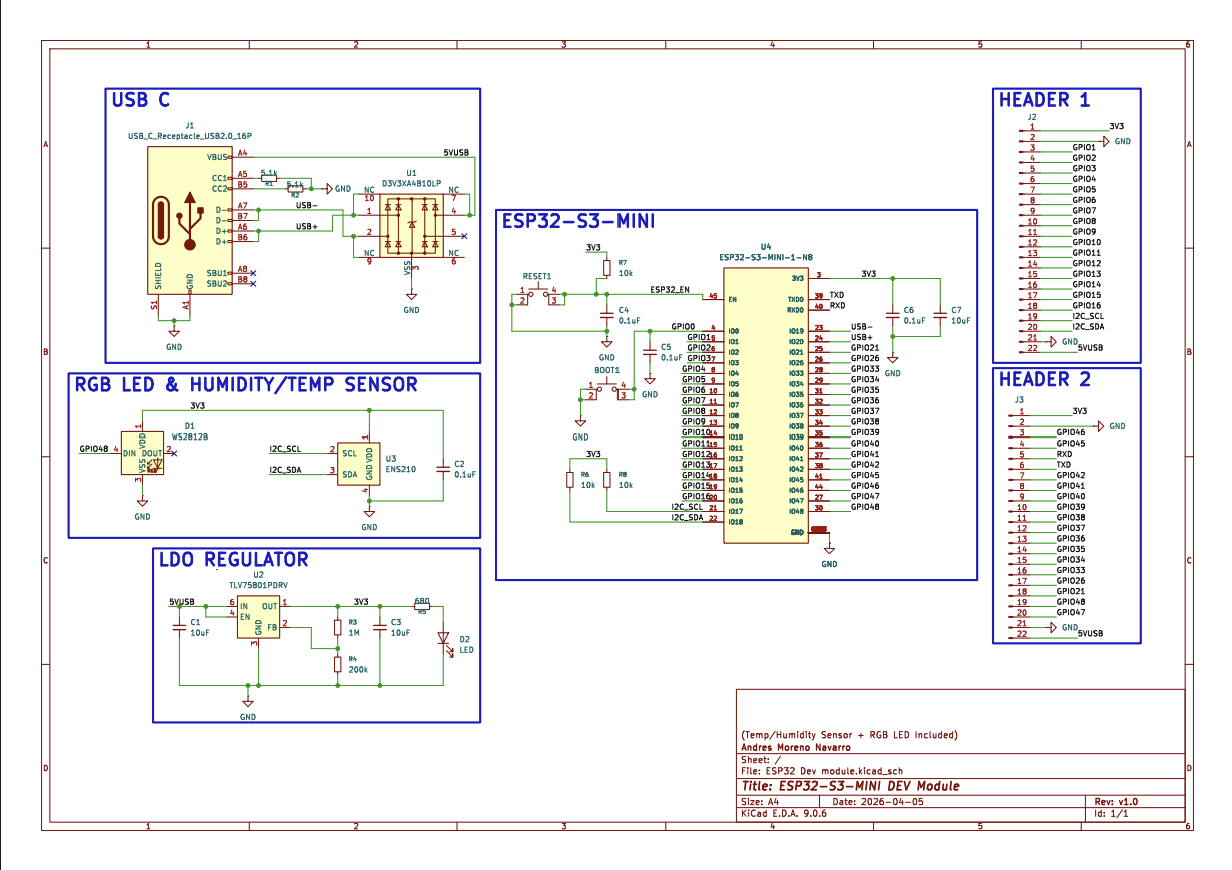The image size is (1232, 870).
Task: Select the ENS210 sensor symbol U3
Action: tap(360, 465)
